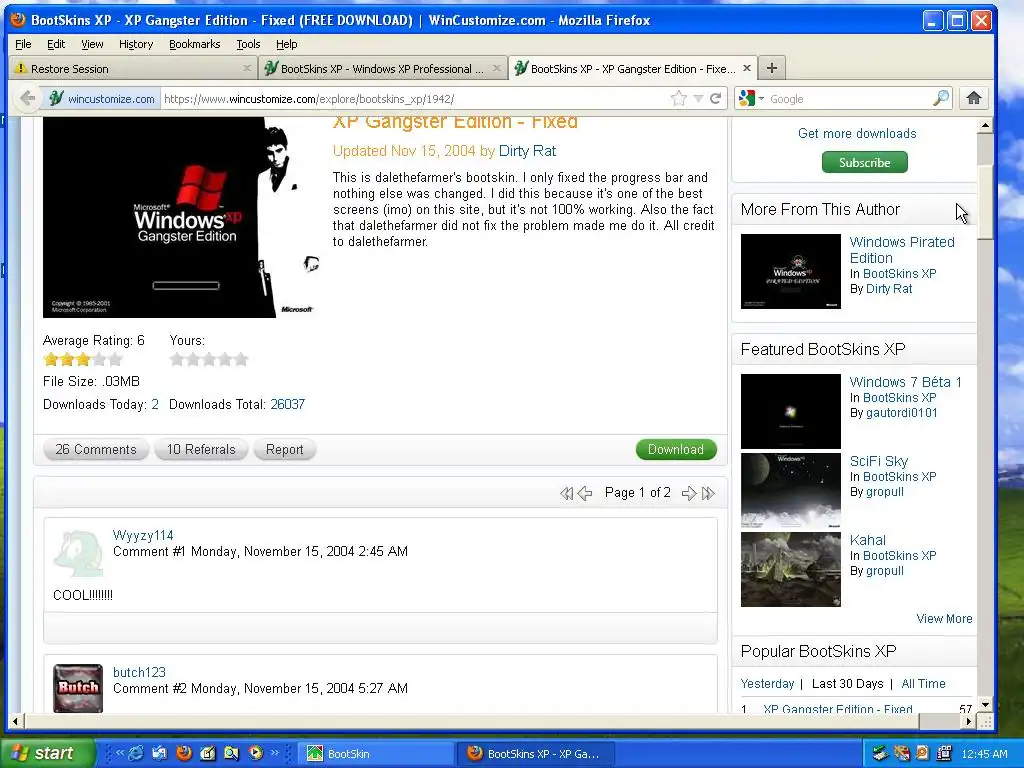Open the History menu

[136, 44]
